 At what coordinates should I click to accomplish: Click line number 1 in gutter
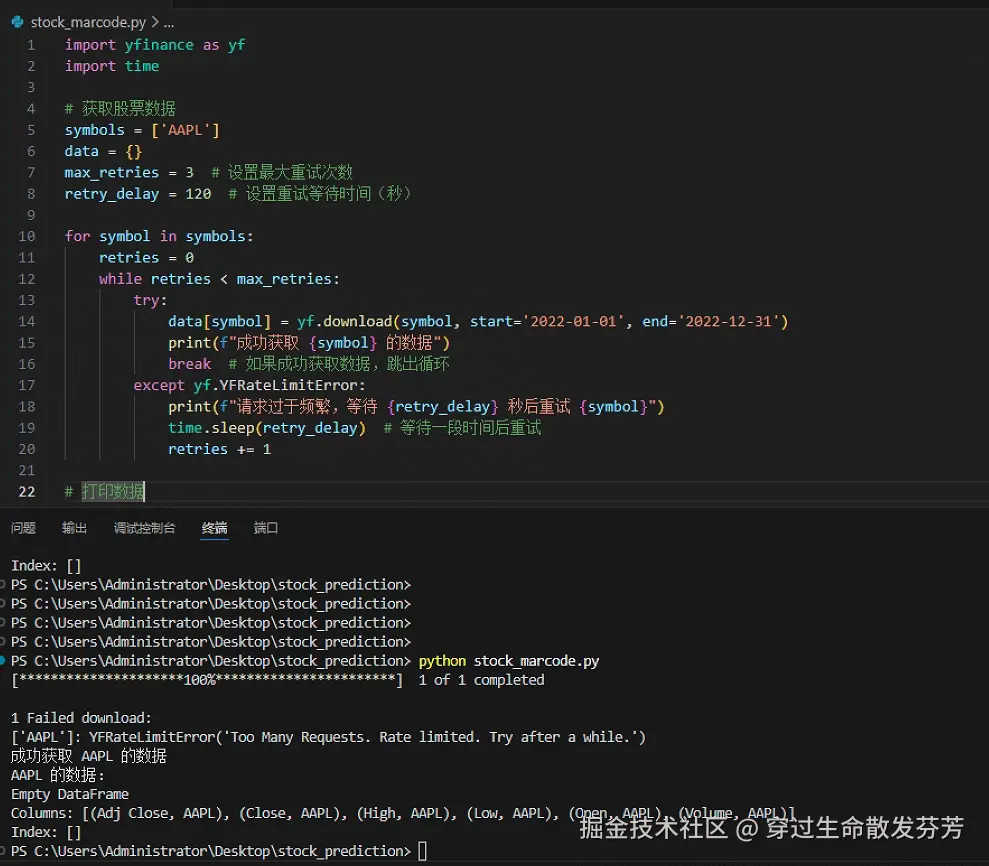tap(31, 45)
